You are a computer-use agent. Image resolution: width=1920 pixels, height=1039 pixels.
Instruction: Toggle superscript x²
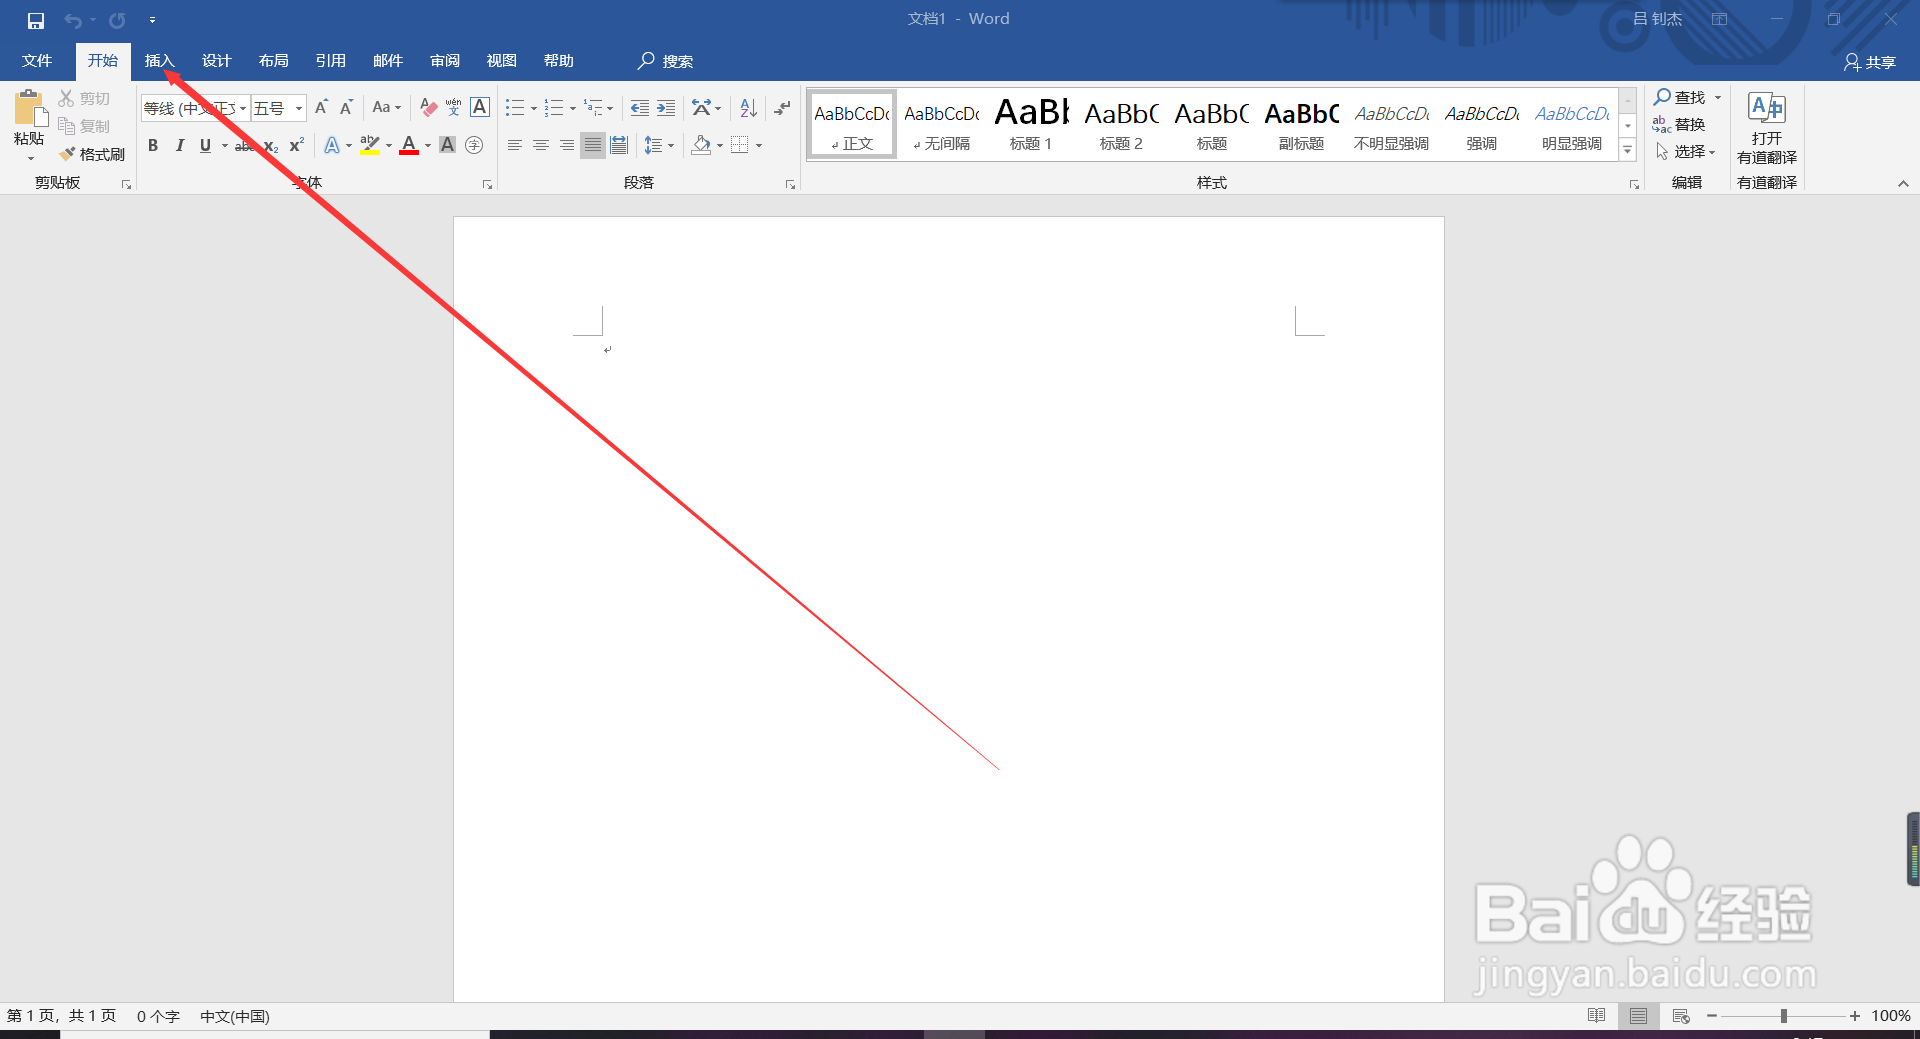click(x=297, y=146)
